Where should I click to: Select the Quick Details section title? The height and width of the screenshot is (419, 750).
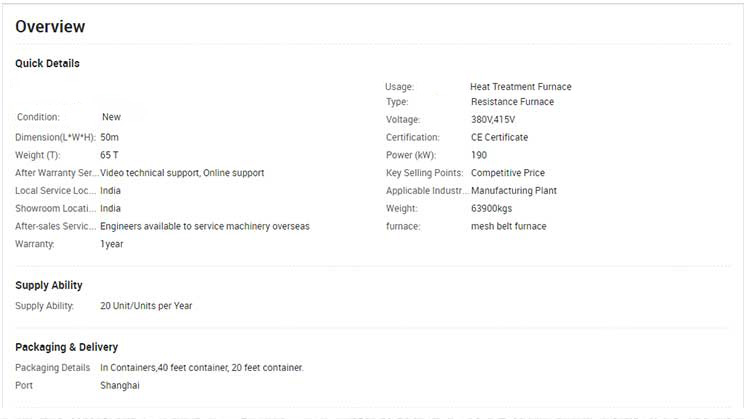tap(47, 63)
